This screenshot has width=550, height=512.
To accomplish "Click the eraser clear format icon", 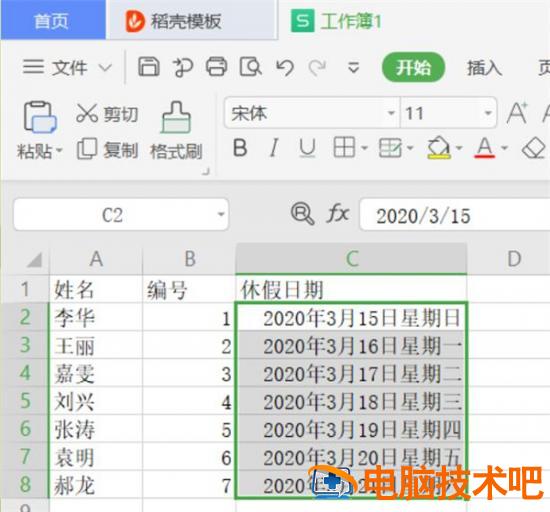I will tap(534, 148).
